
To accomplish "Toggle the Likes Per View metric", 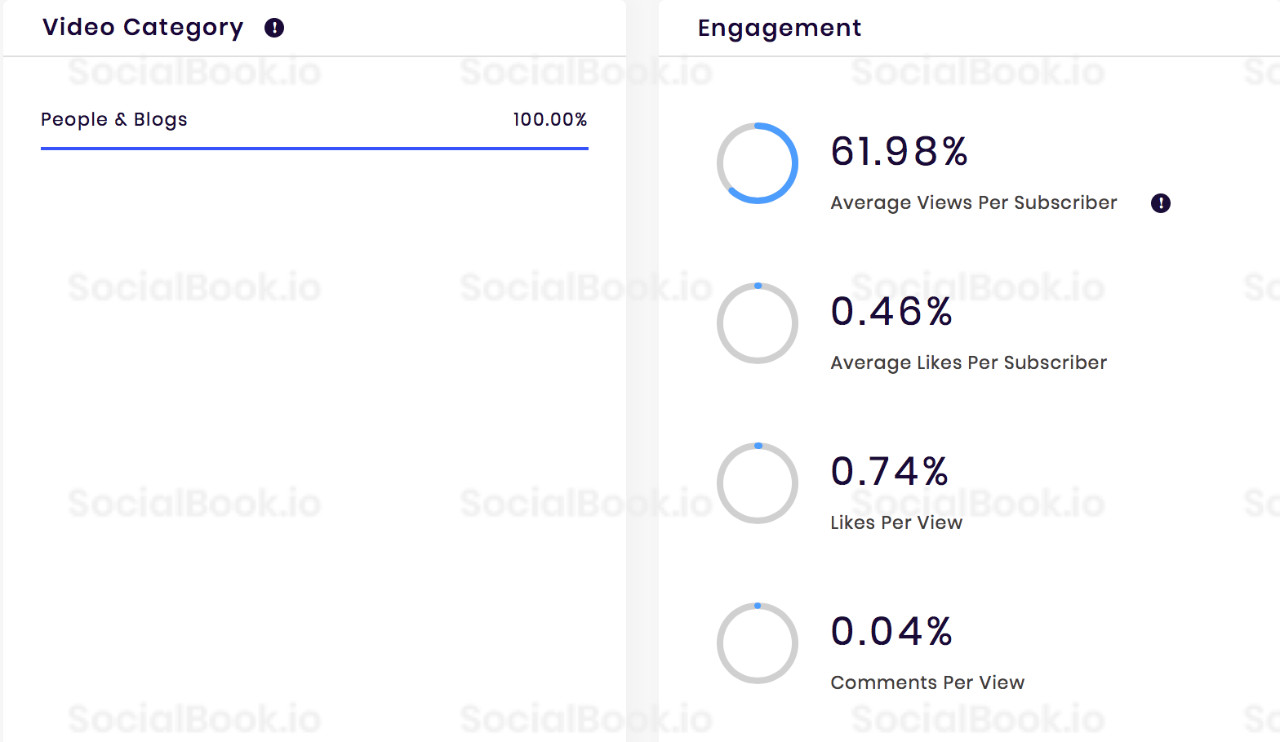I will point(896,522).
